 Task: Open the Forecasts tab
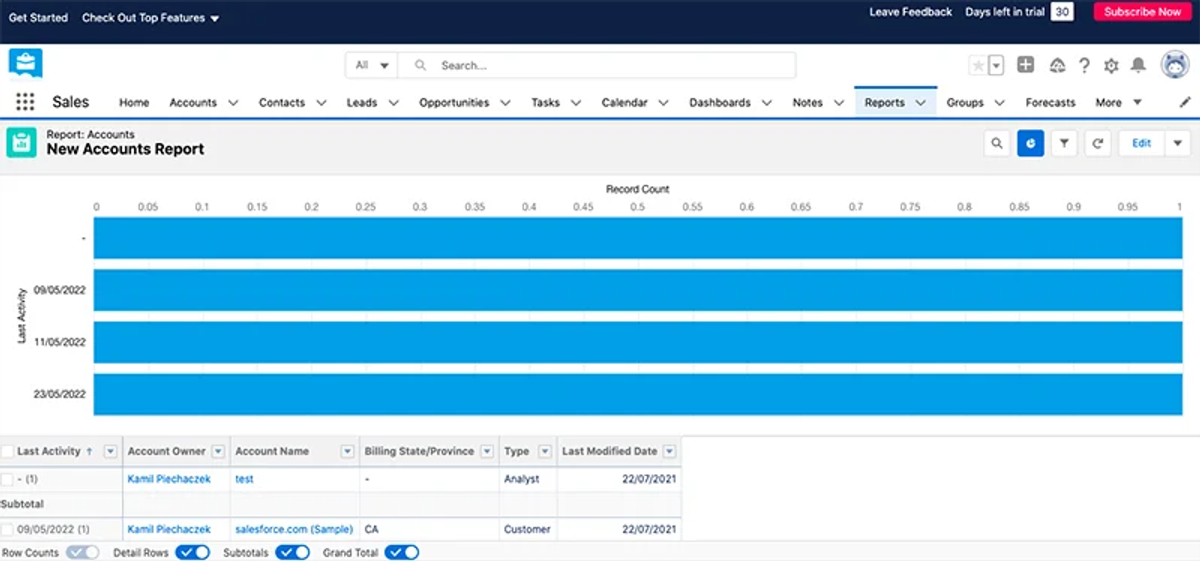click(1050, 102)
